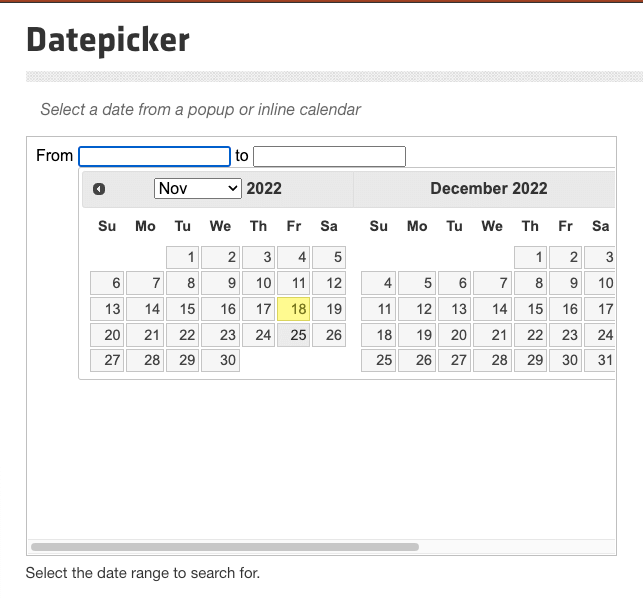643x598 pixels.
Task: Click the From date input field
Action: pos(154,156)
